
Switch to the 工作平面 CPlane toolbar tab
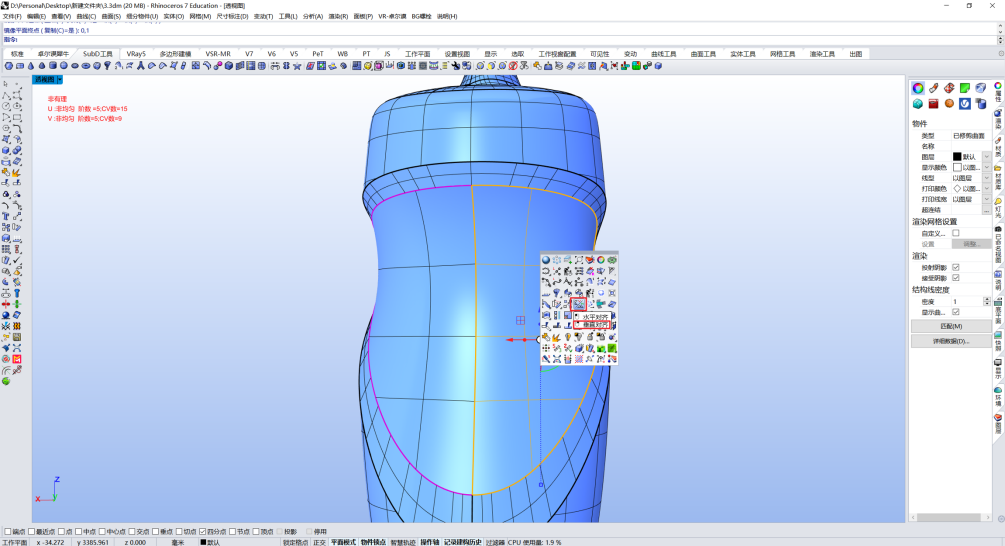coord(417,54)
